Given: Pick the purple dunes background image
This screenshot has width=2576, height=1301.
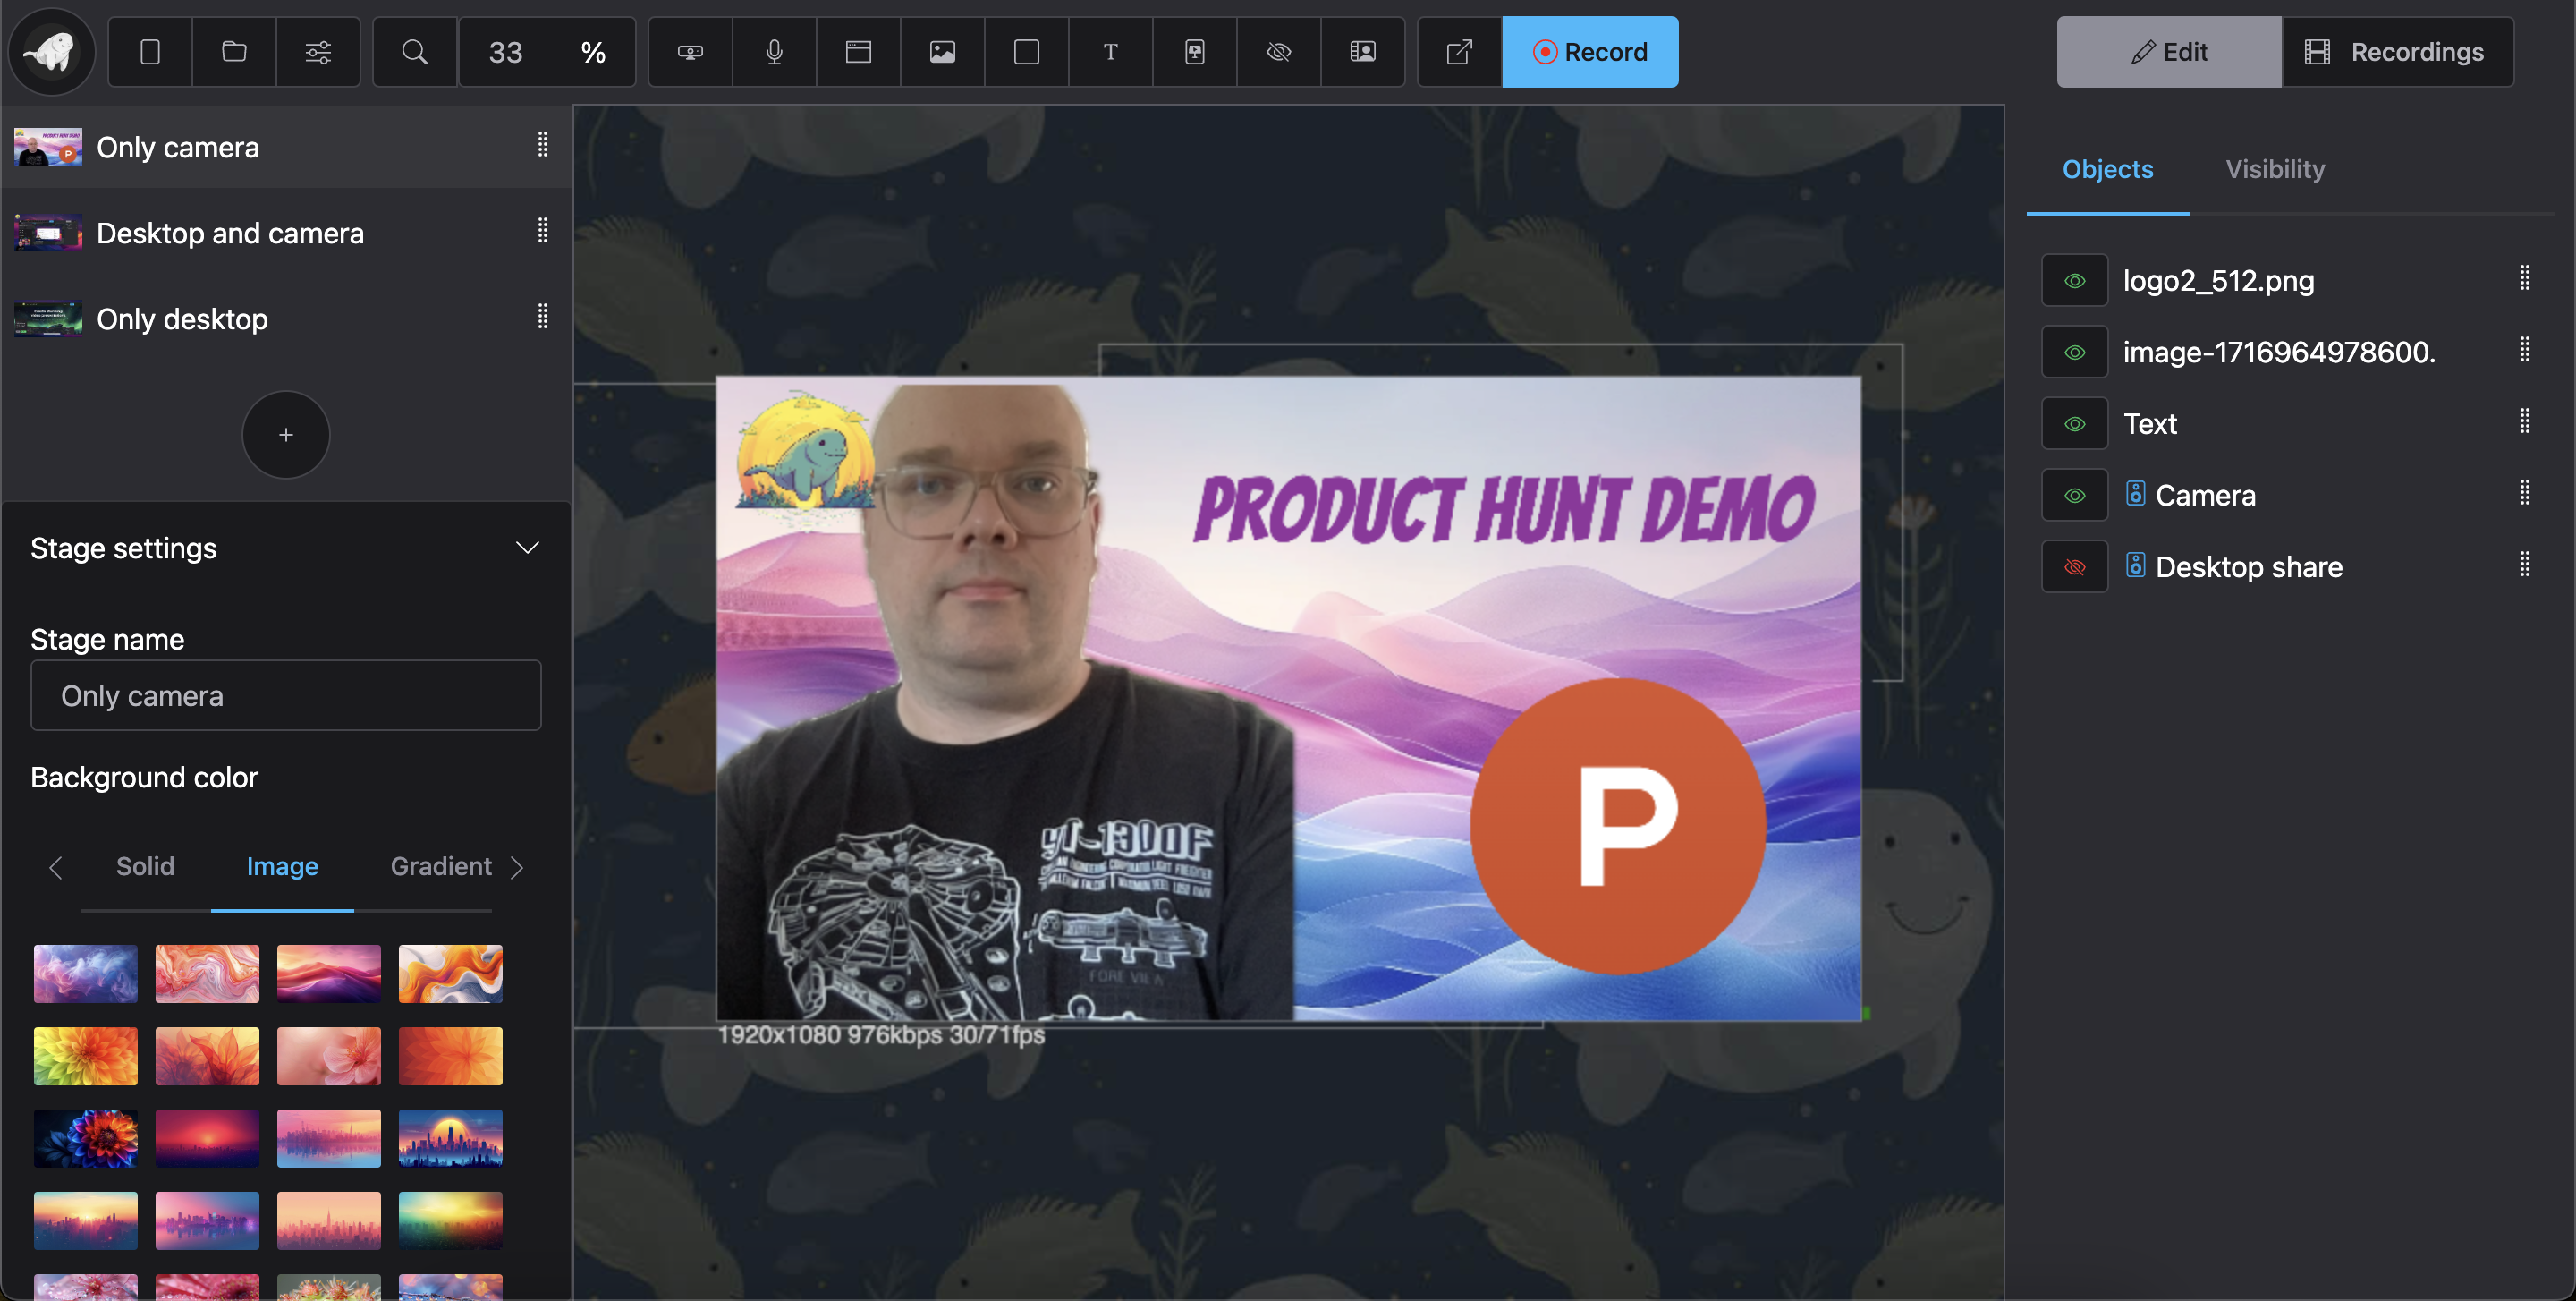Looking at the screenshot, I should [x=329, y=973].
